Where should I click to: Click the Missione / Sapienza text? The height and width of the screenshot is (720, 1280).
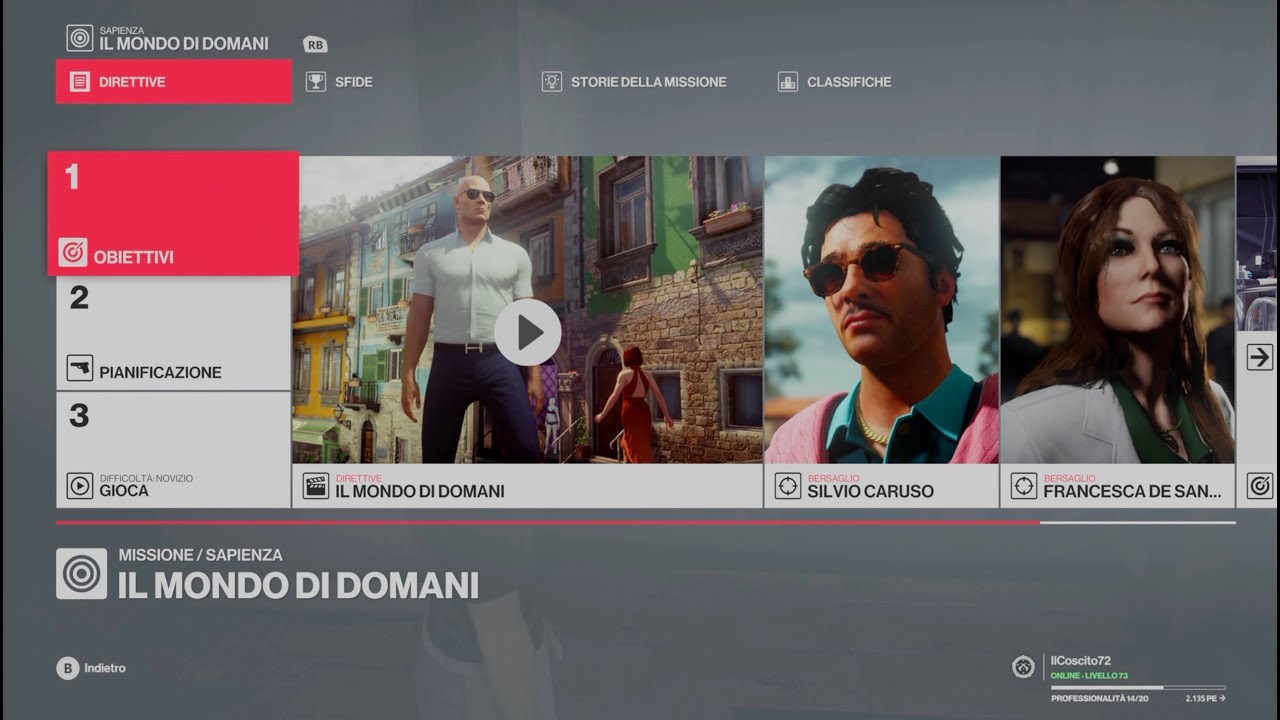[x=200, y=555]
